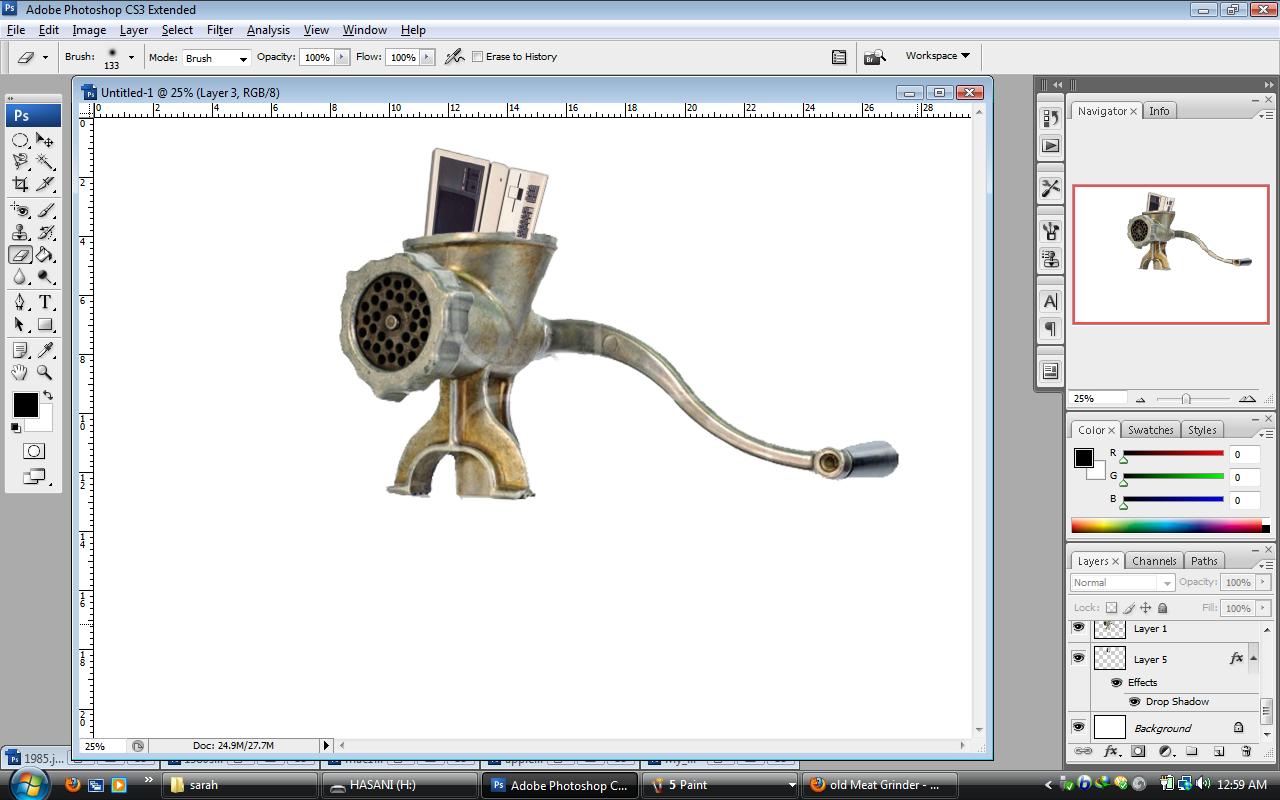
Task: Enable Erase to History checkbox
Action: (x=477, y=57)
